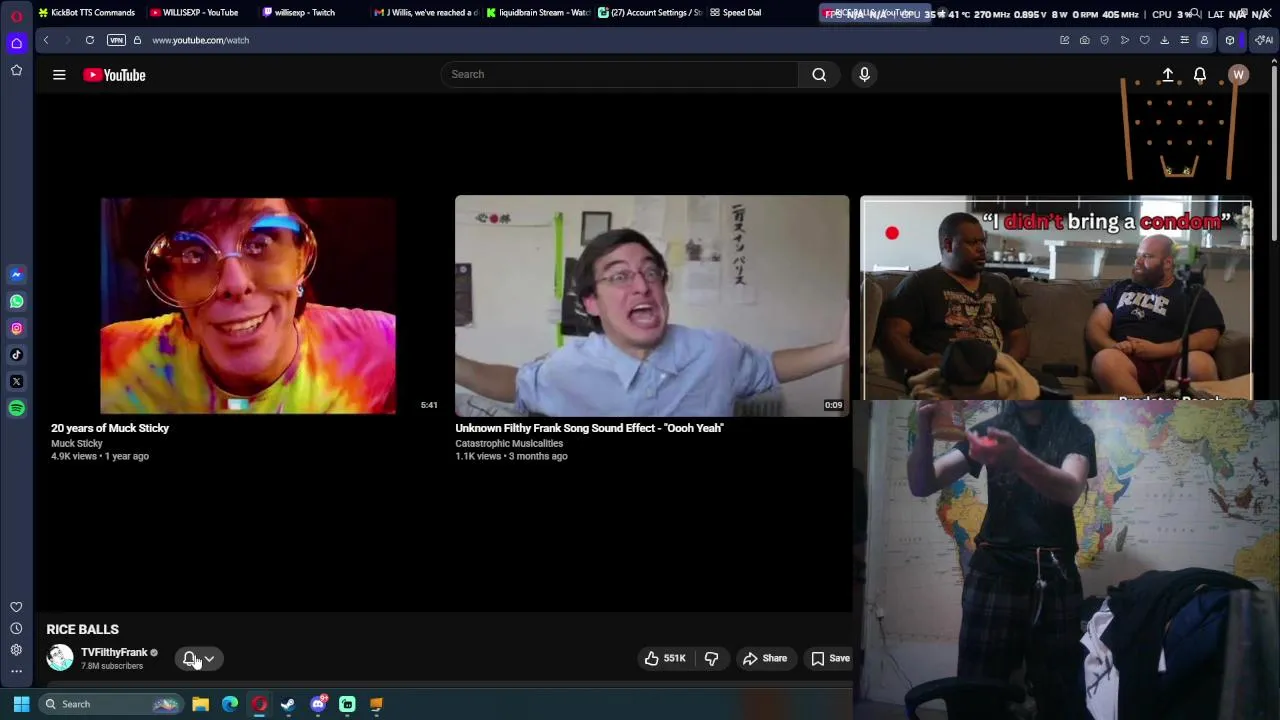Open Steam from the taskbar
The image size is (1280, 720).
tap(288, 704)
